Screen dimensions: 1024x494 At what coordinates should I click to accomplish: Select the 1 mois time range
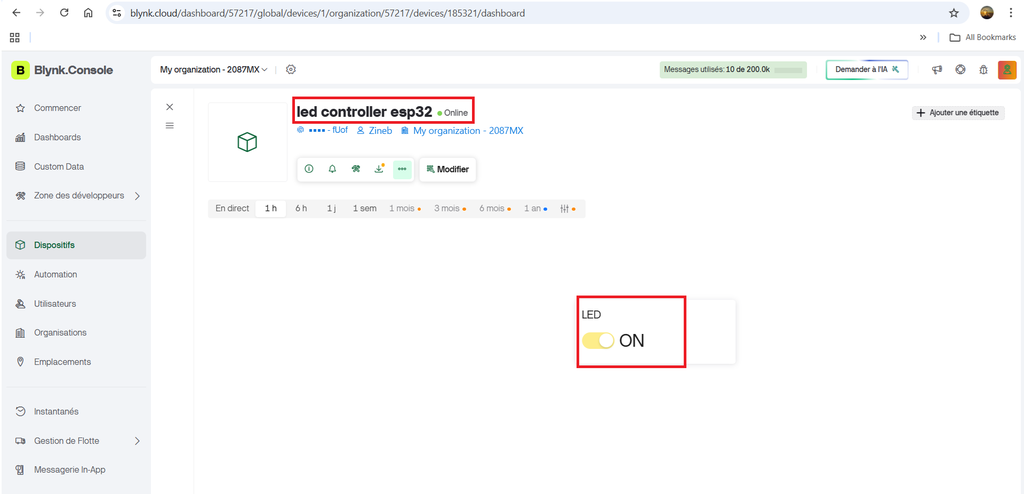(x=405, y=208)
